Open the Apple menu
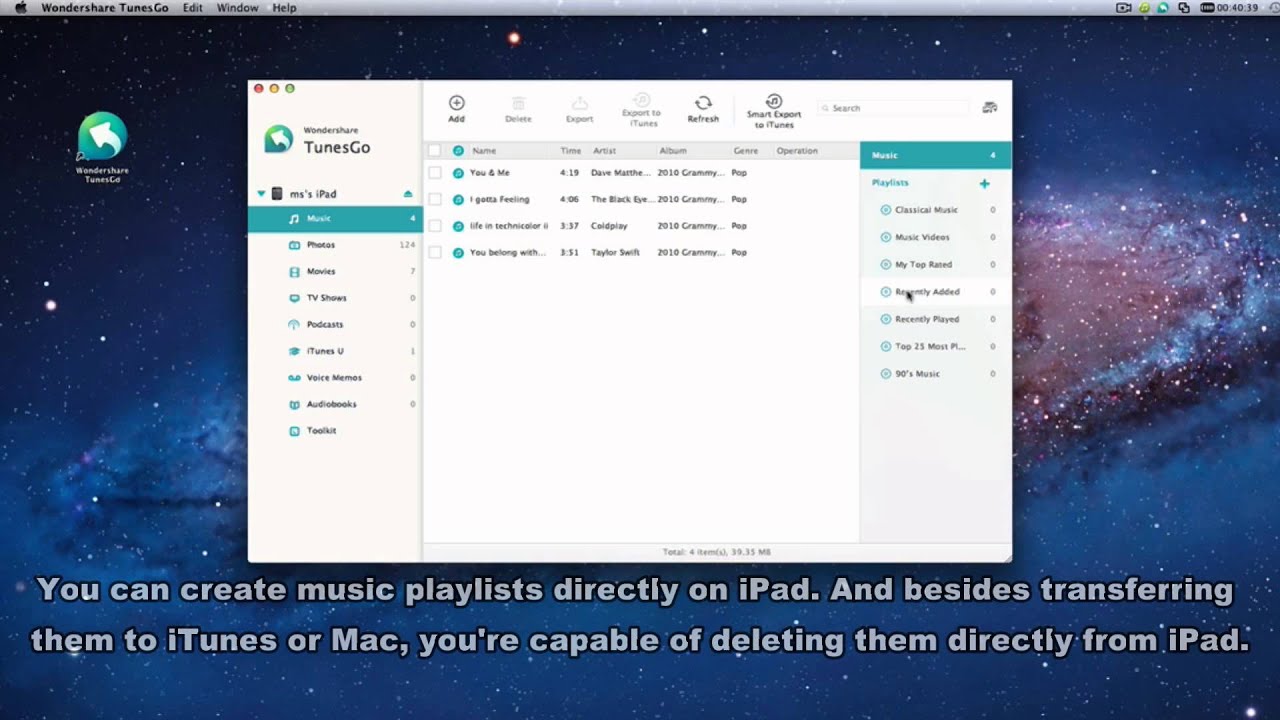The image size is (1280, 720). [20, 8]
